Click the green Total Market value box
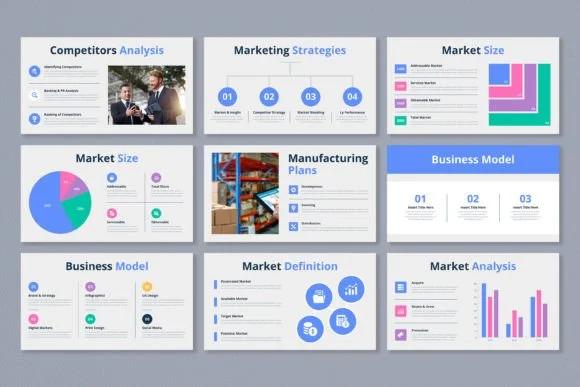The width and height of the screenshot is (580, 387). pos(401,121)
